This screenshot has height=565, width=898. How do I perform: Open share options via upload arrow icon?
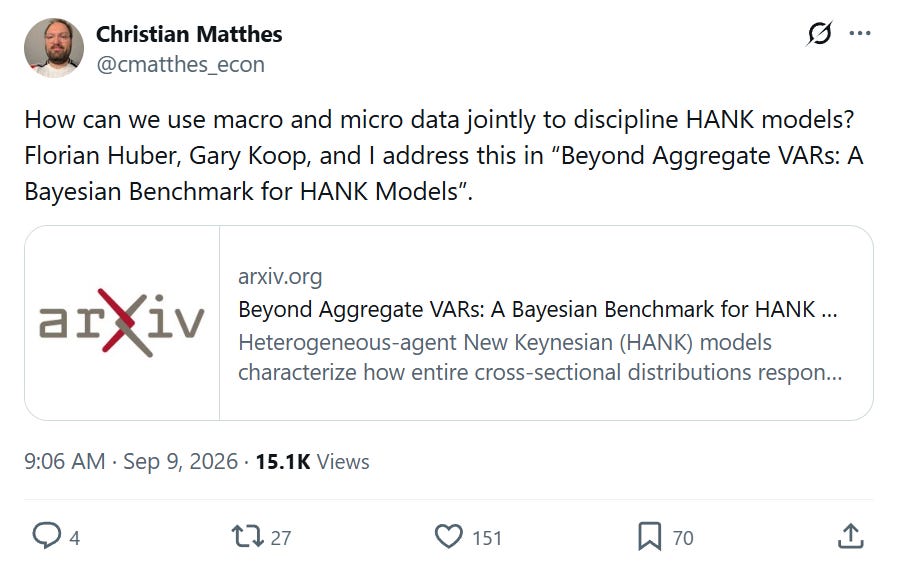(850, 536)
